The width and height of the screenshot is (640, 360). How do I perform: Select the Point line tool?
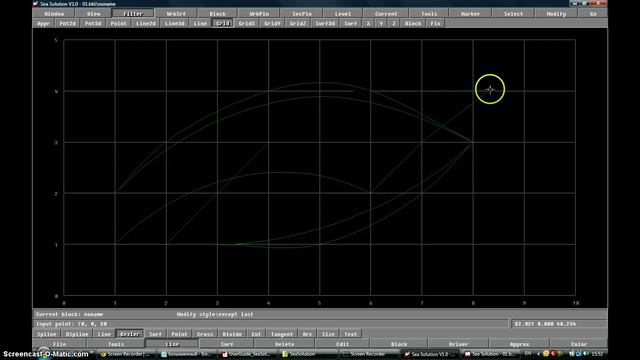[x=179, y=334]
